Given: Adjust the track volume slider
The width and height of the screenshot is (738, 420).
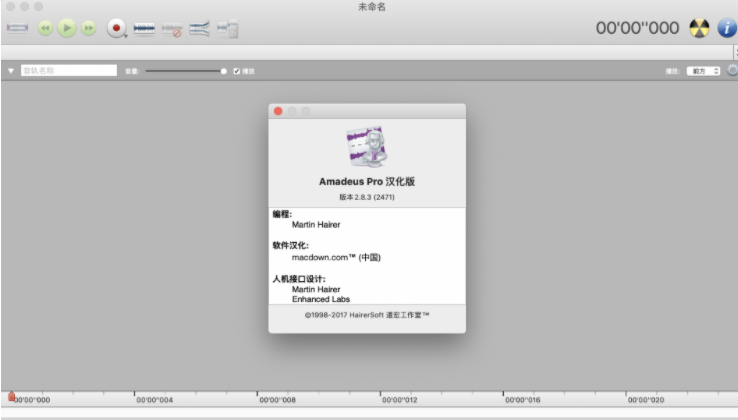Looking at the screenshot, I should (186, 71).
